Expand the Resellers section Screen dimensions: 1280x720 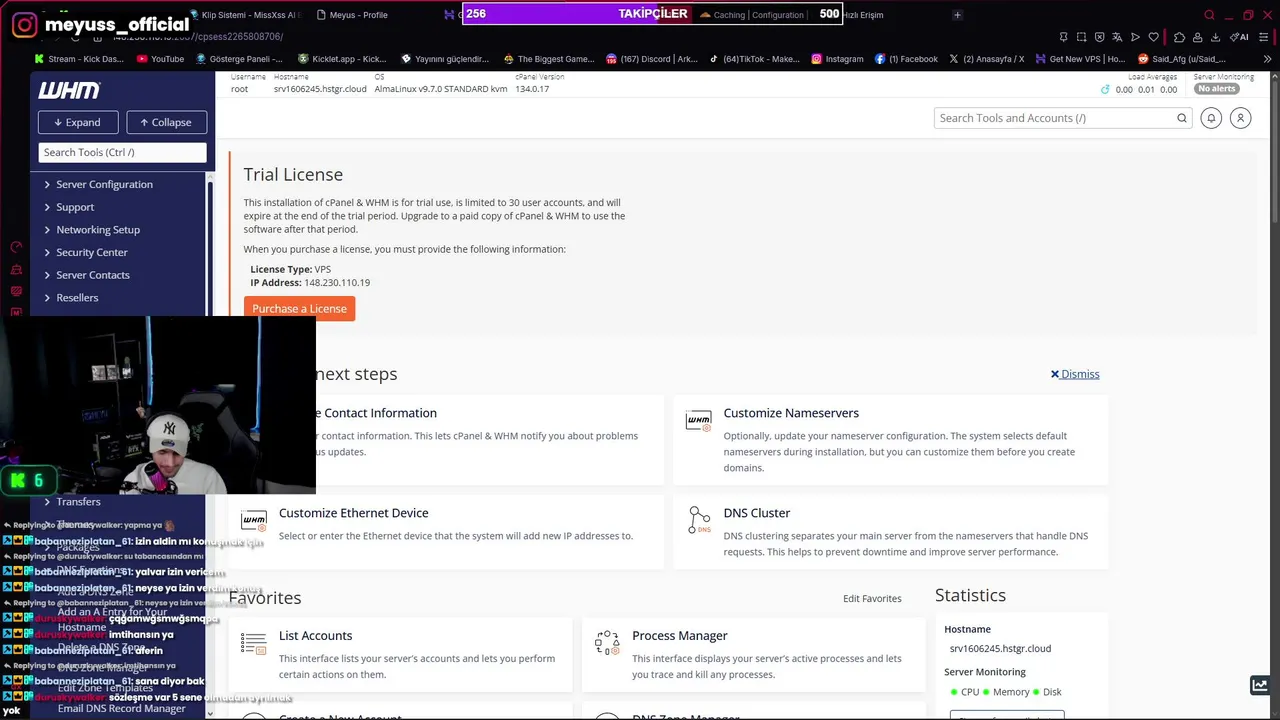click(77, 298)
